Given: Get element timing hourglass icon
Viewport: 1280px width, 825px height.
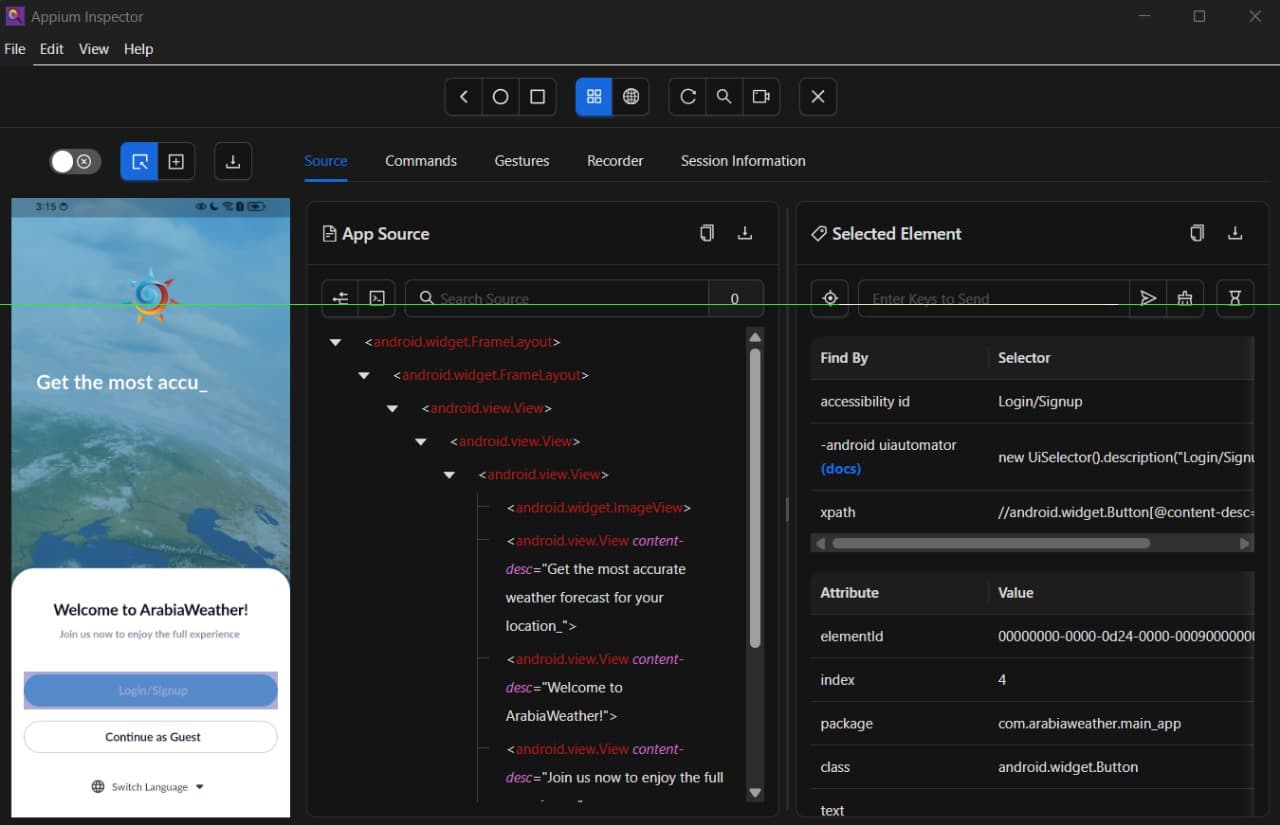Looking at the screenshot, I should tap(1235, 298).
